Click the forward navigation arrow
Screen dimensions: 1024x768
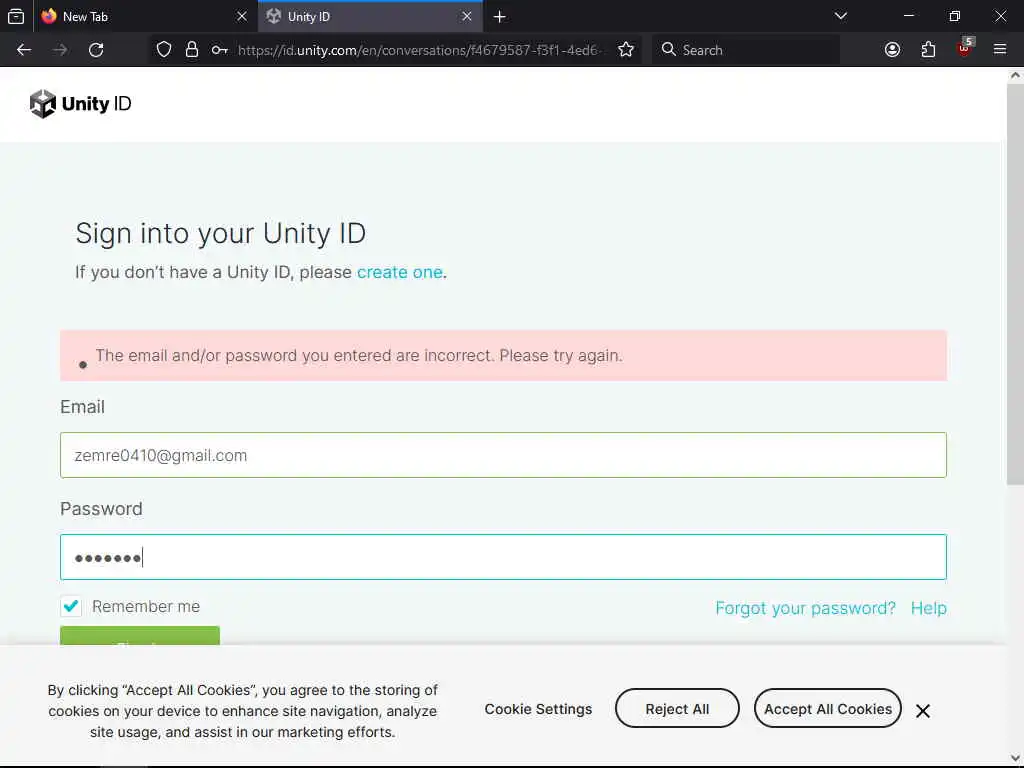click(x=60, y=50)
